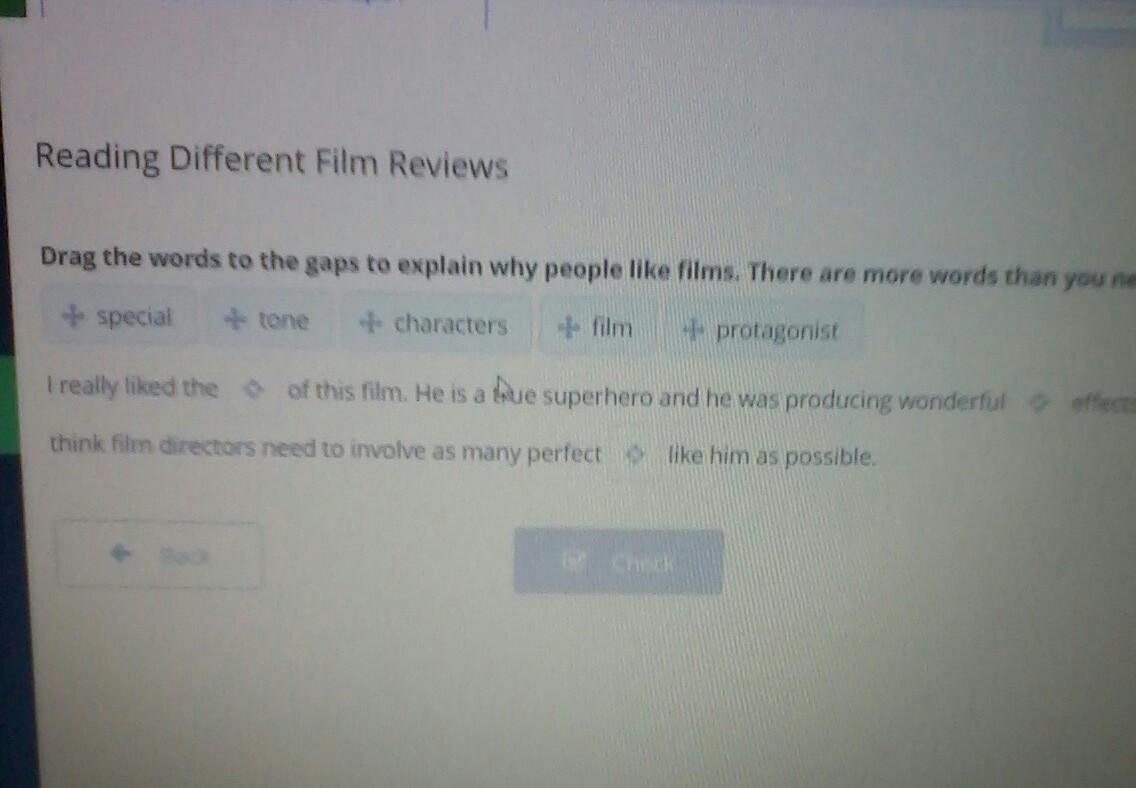The height and width of the screenshot is (788, 1136).
Task: Click the 'Reading Different Film Reviews' heading
Action: pos(272,160)
